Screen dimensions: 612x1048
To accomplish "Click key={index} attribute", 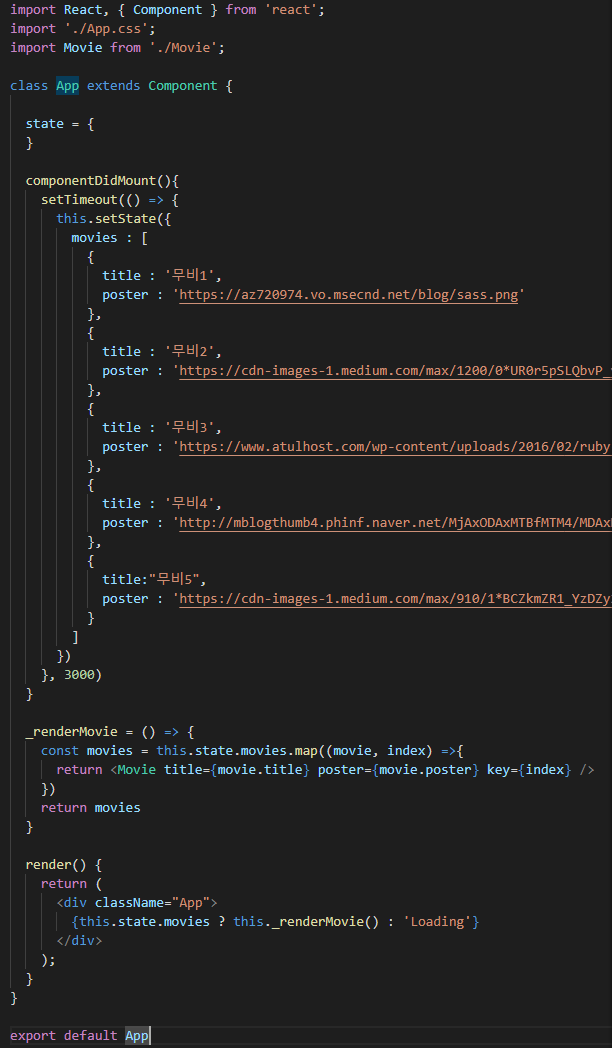I will [x=529, y=770].
